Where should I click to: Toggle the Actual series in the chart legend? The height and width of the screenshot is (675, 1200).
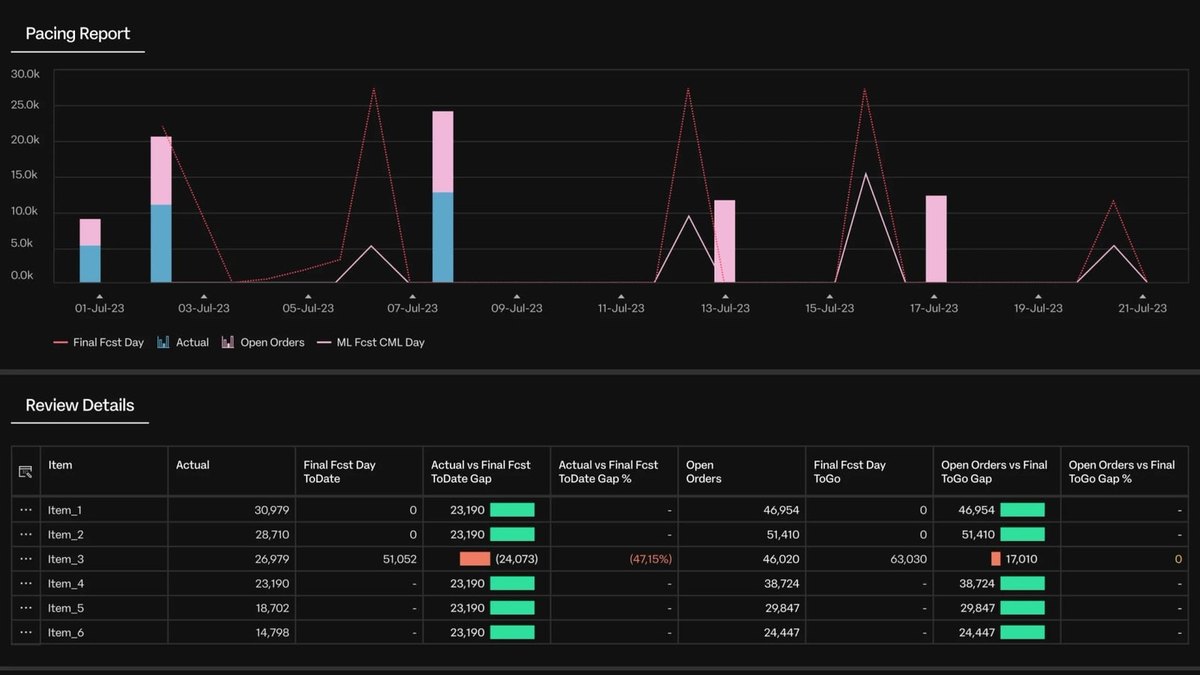pos(183,342)
